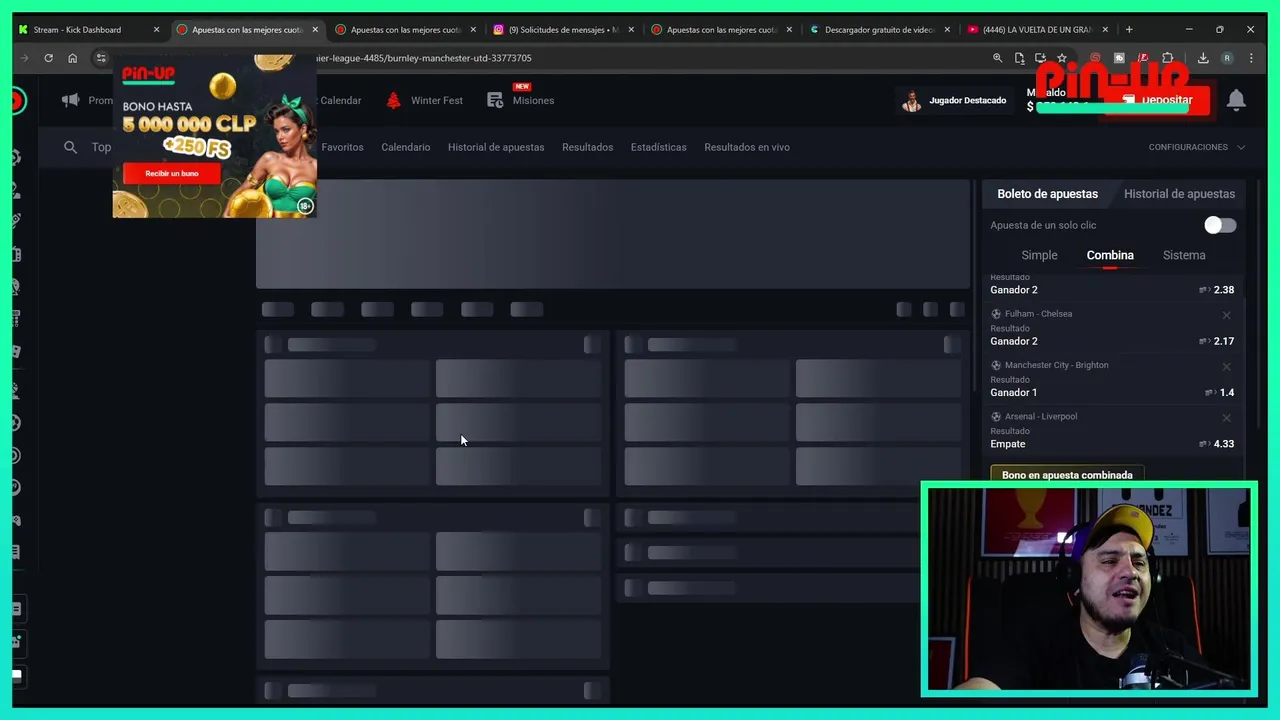Close the Kick Dashboard tab

click(x=156, y=29)
